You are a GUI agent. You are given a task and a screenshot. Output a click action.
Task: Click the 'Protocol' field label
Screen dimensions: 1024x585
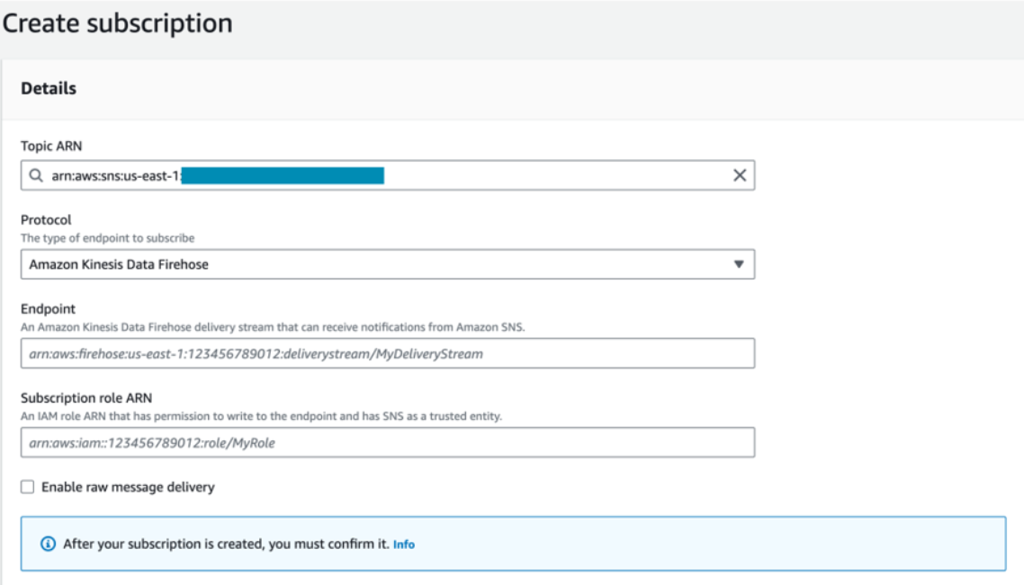click(x=46, y=220)
